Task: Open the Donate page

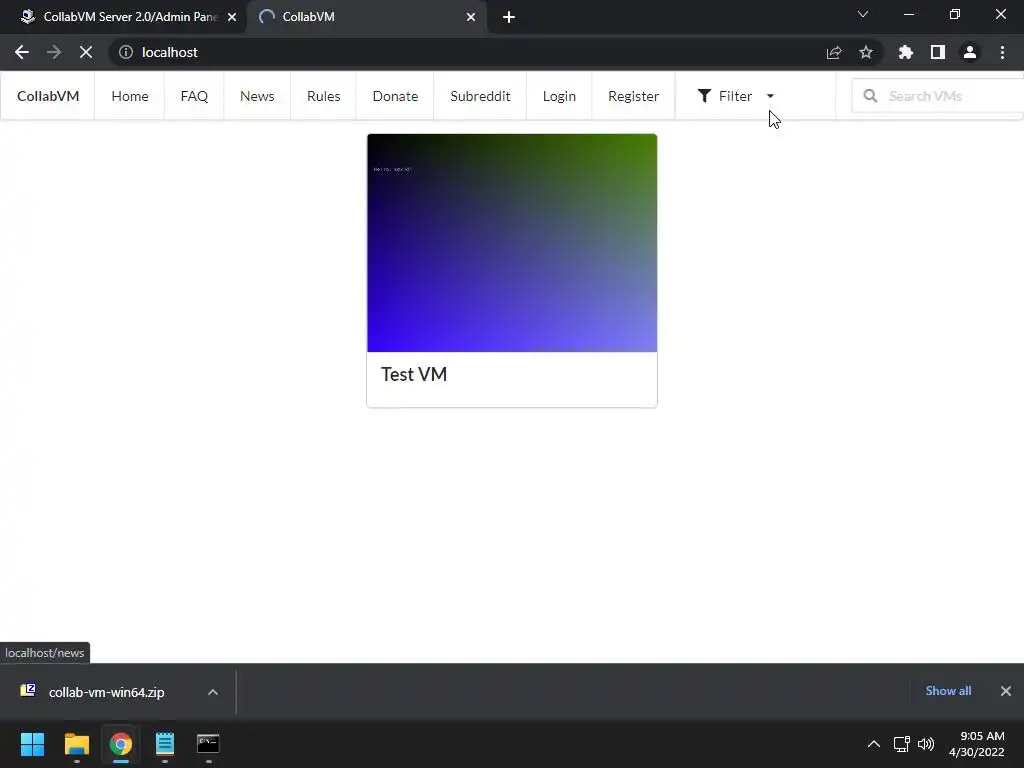Action: [395, 96]
